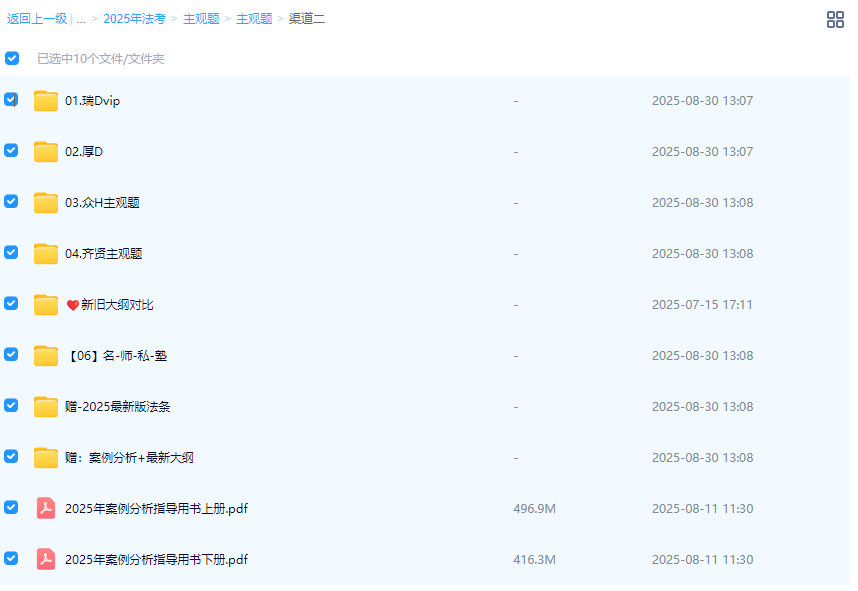Go back via 返回上一级 link
The height and width of the screenshot is (591, 858).
tap(37, 19)
